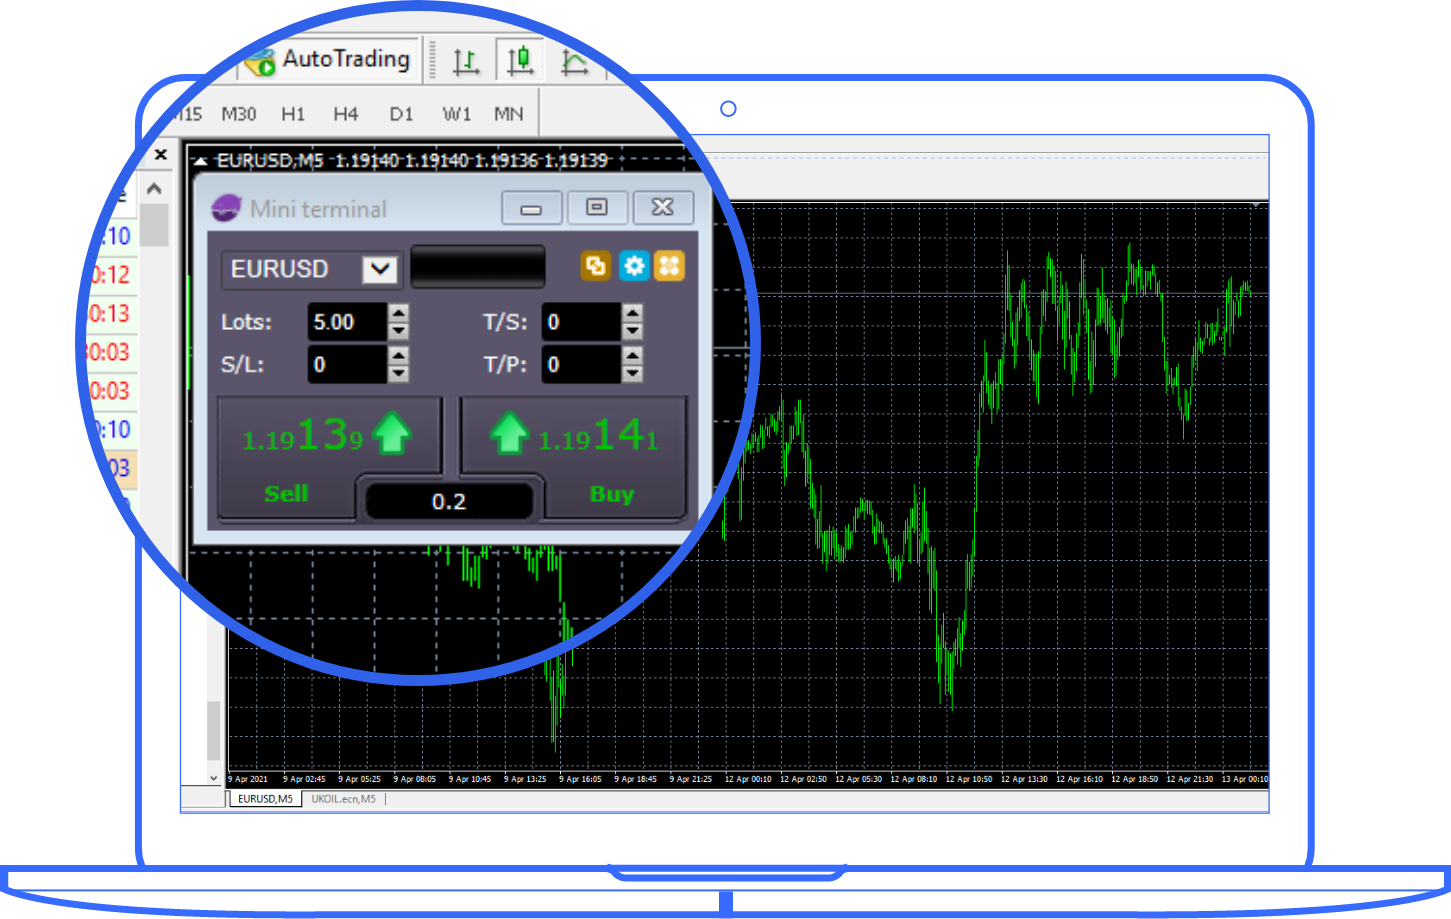Switch to the UKOIL.ecn,M5 chart tab
Image resolution: width=1451 pixels, height=919 pixels.
343,799
